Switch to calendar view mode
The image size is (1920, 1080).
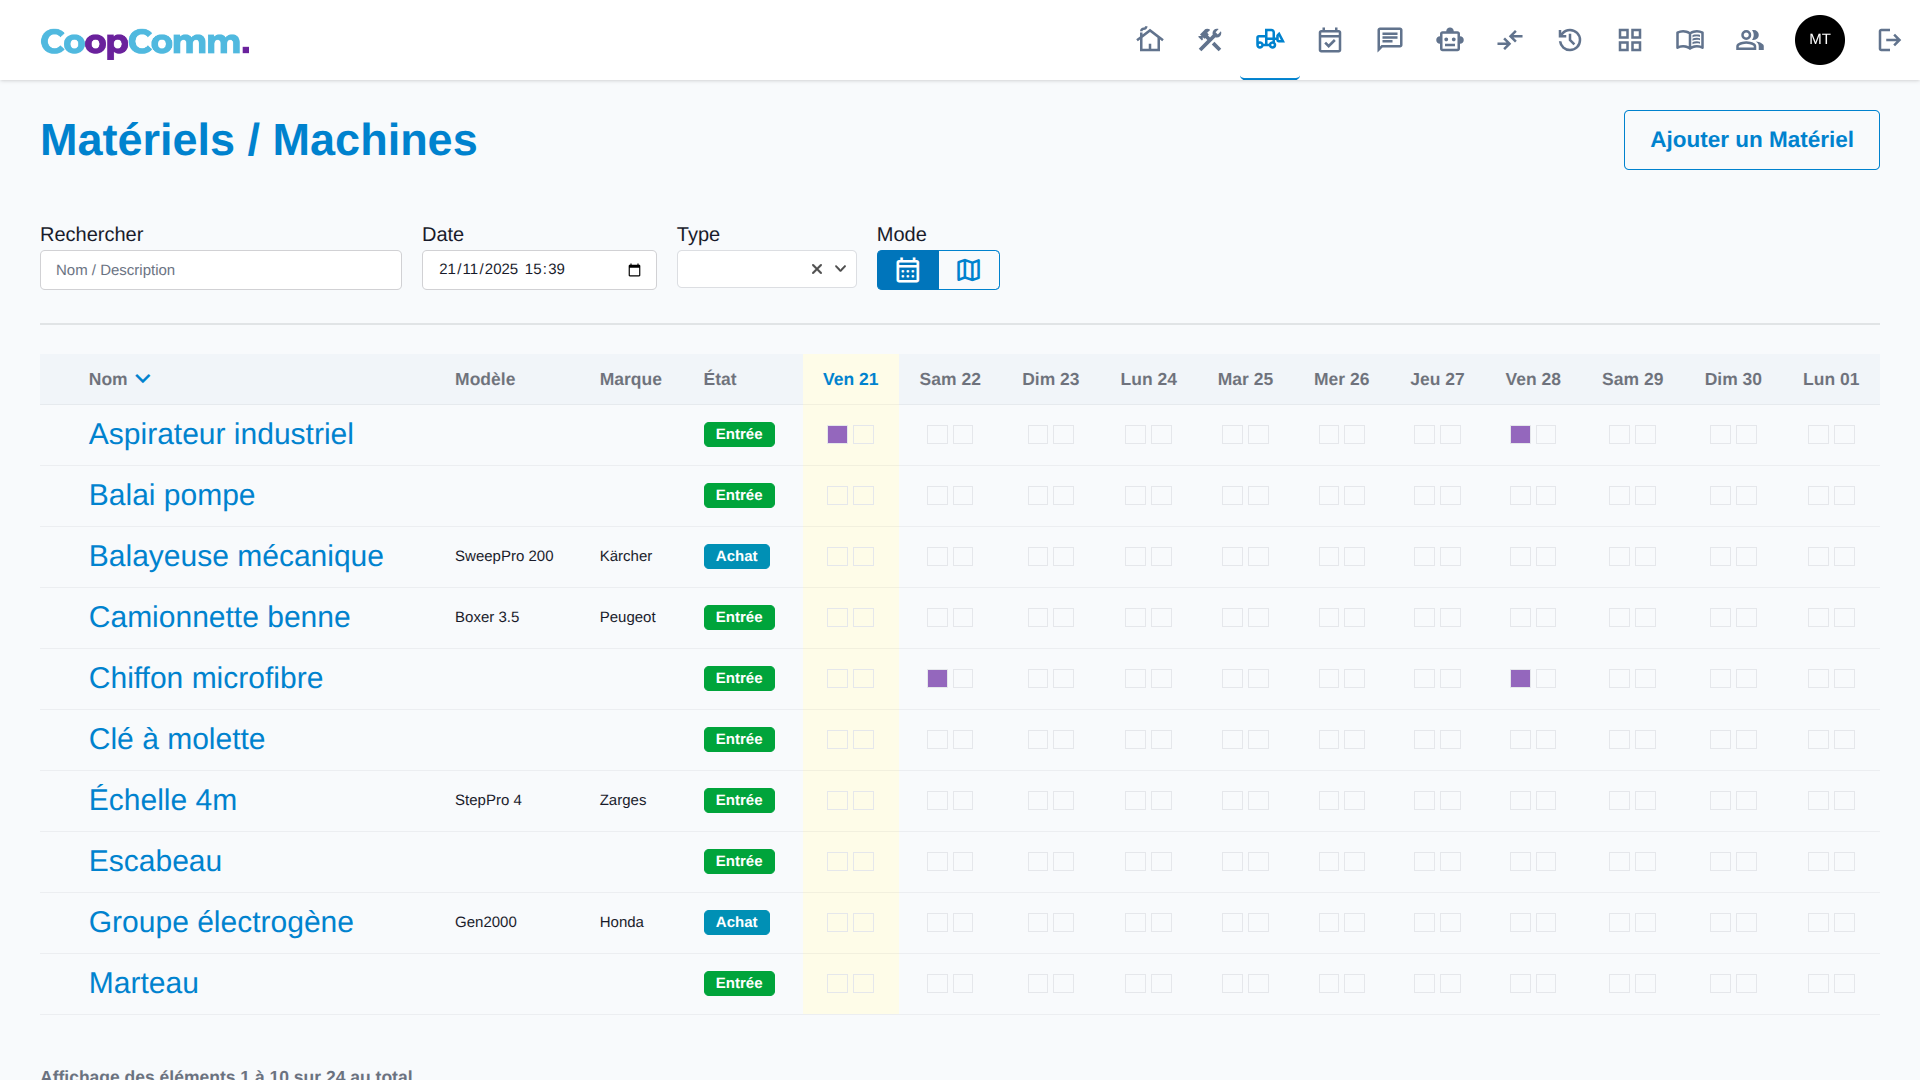click(x=908, y=270)
